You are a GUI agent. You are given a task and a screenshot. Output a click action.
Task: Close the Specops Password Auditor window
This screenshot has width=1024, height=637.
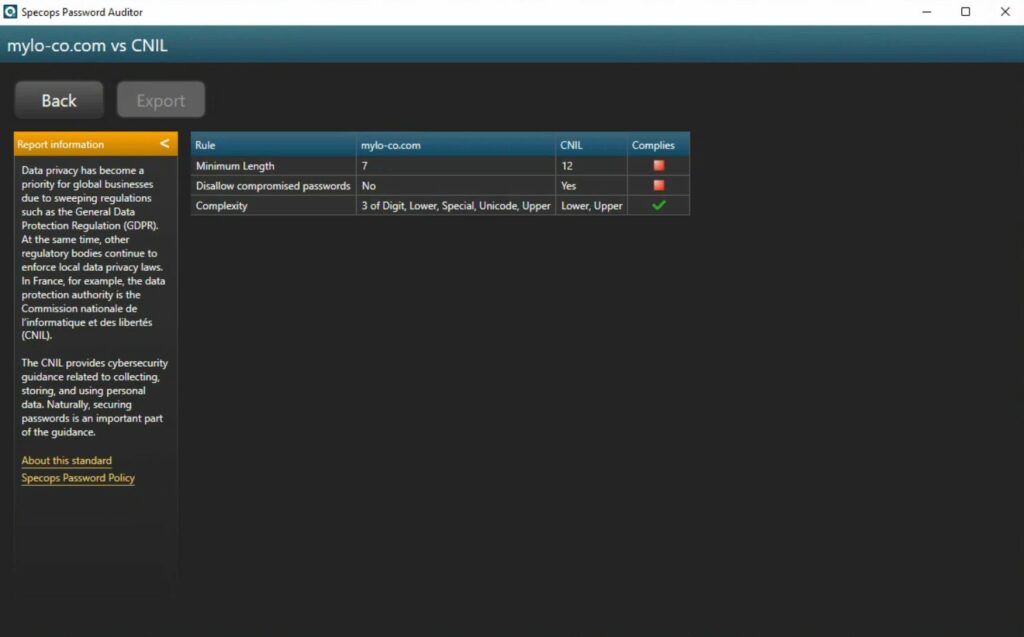tap(1005, 12)
